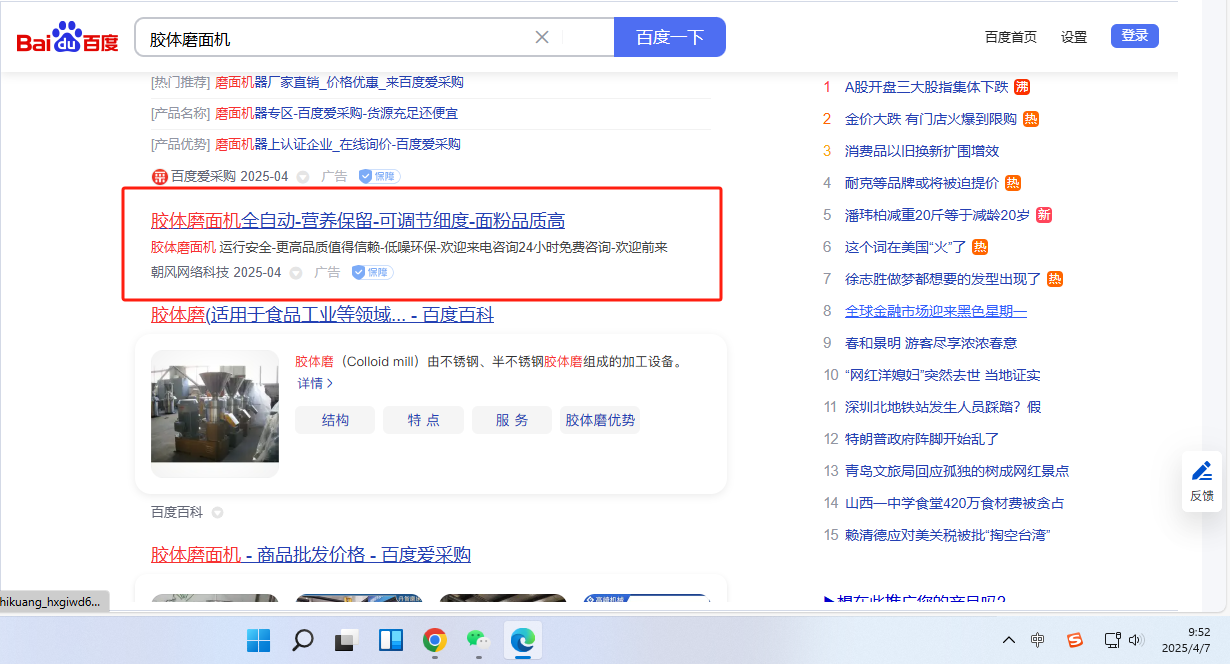Open the 反馈 feedback icon

(1201, 480)
